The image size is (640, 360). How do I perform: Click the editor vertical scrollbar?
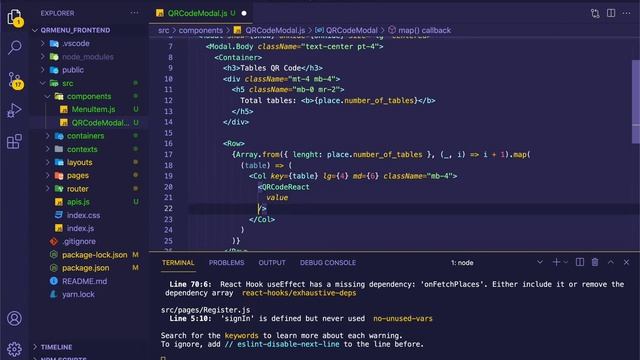(636, 102)
